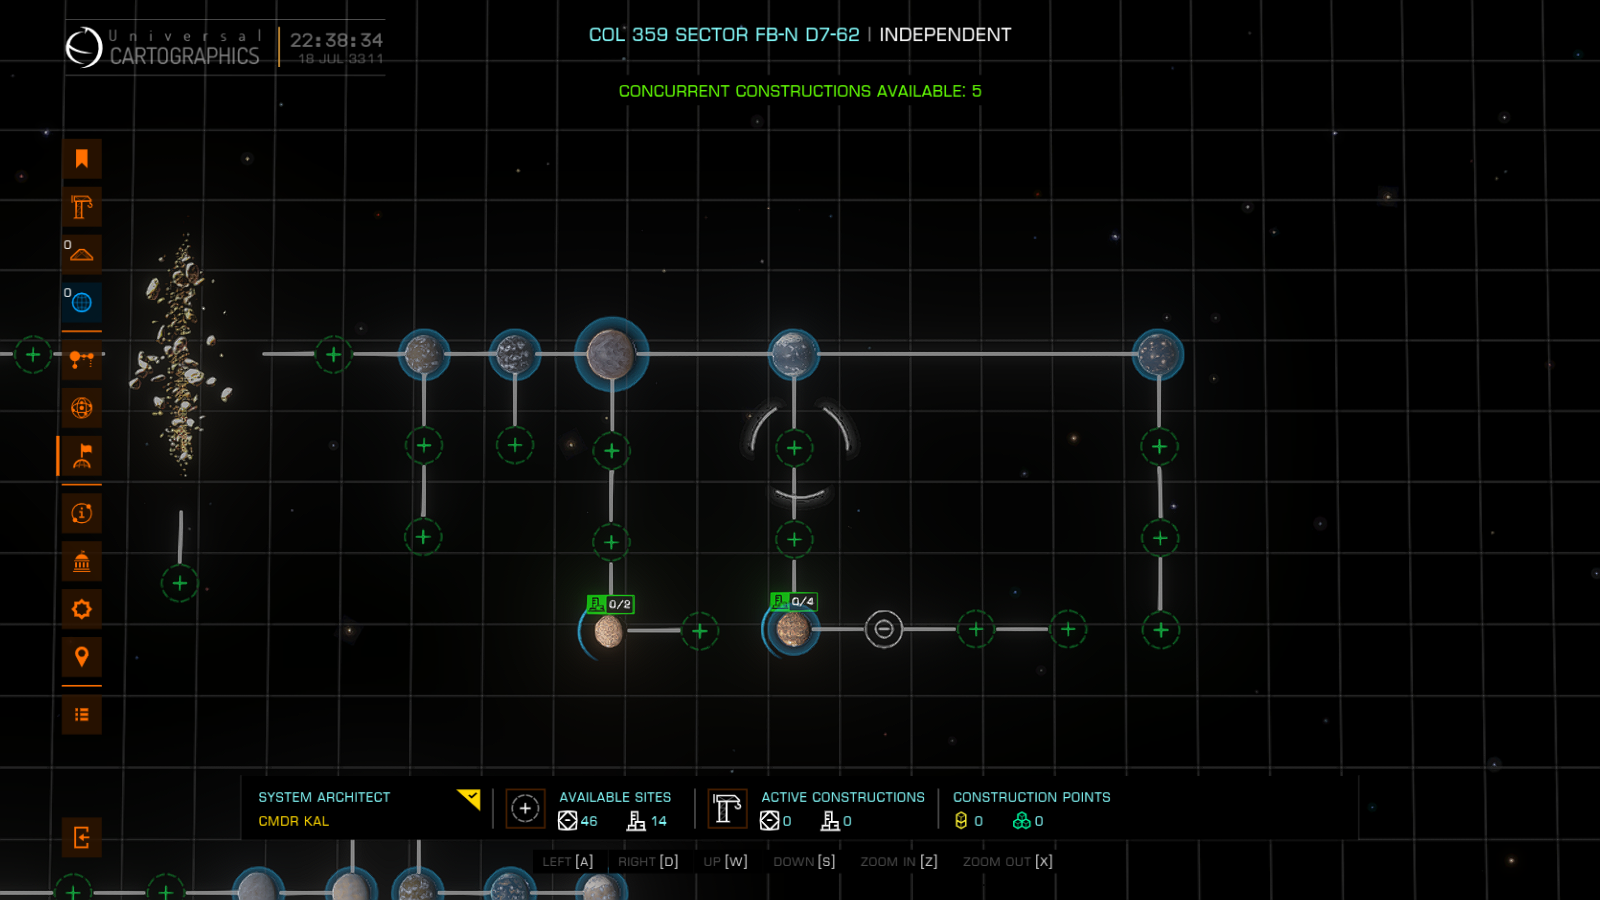
Task: Switch to the orbit lines view icon
Action: pos(82,359)
